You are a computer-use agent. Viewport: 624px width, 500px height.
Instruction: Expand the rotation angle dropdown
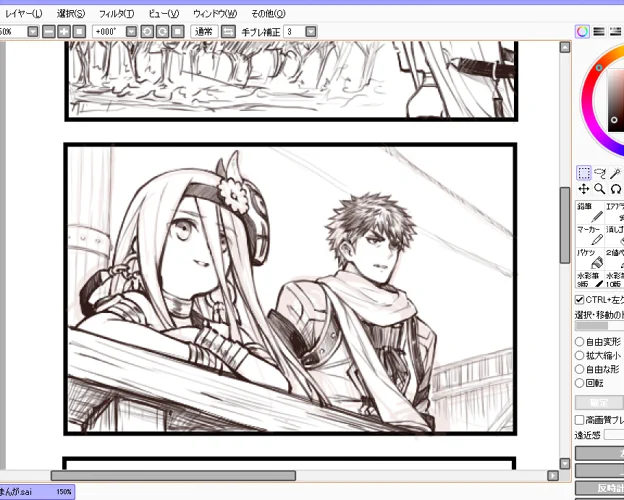pos(131,31)
